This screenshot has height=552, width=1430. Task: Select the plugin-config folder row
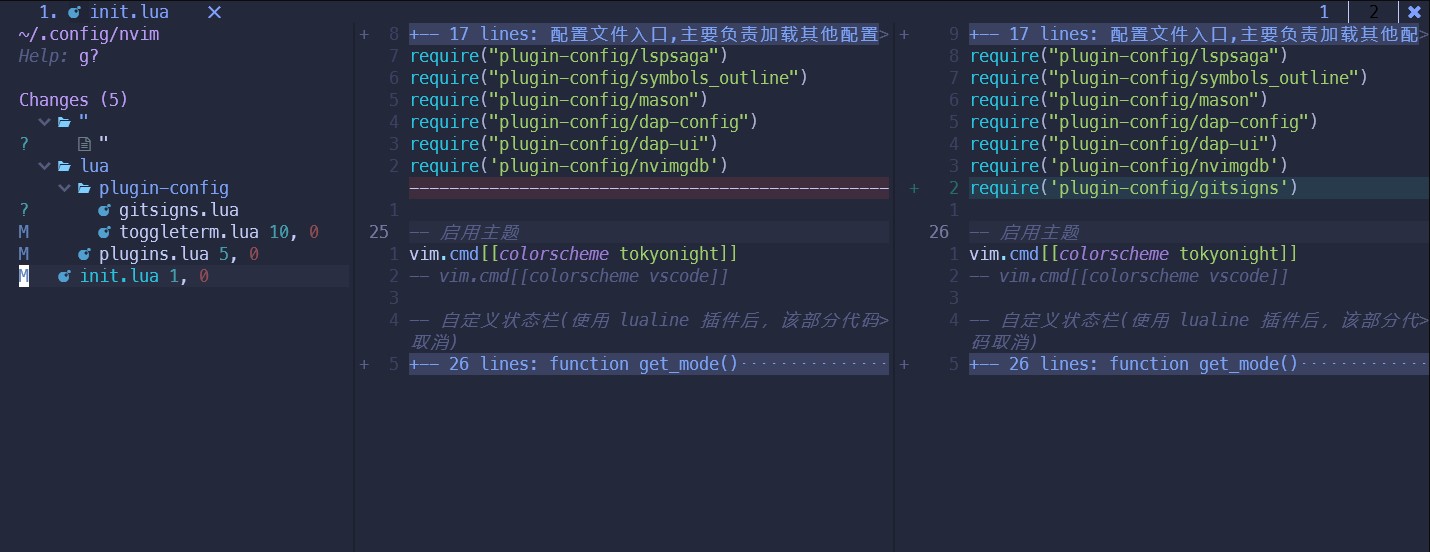pos(164,188)
